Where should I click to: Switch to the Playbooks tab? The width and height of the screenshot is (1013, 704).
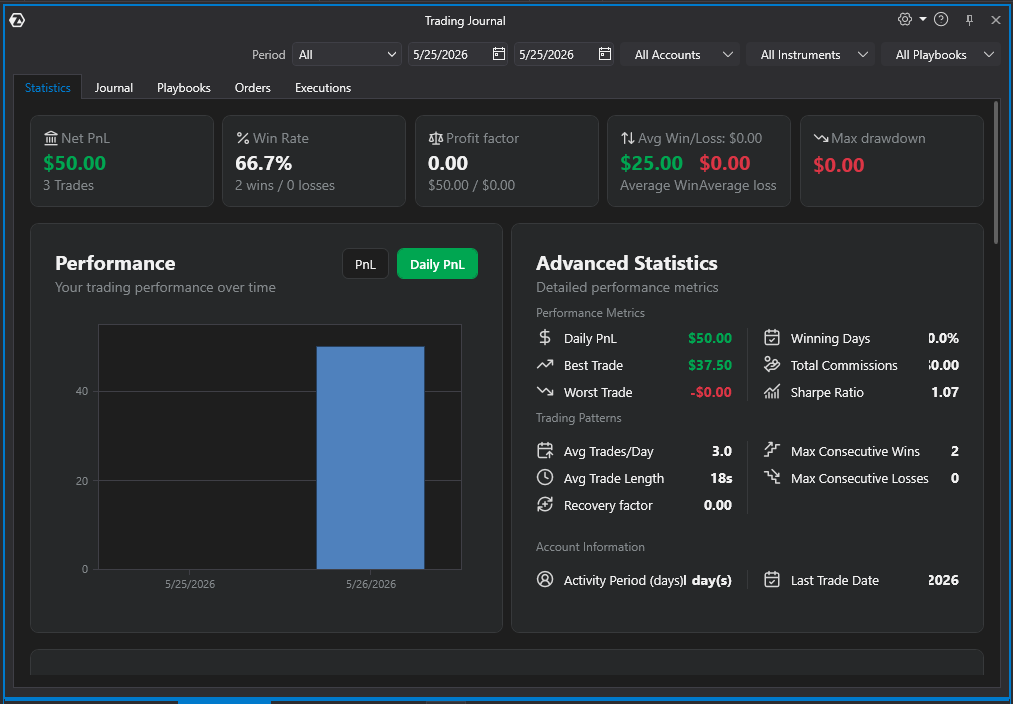click(183, 87)
